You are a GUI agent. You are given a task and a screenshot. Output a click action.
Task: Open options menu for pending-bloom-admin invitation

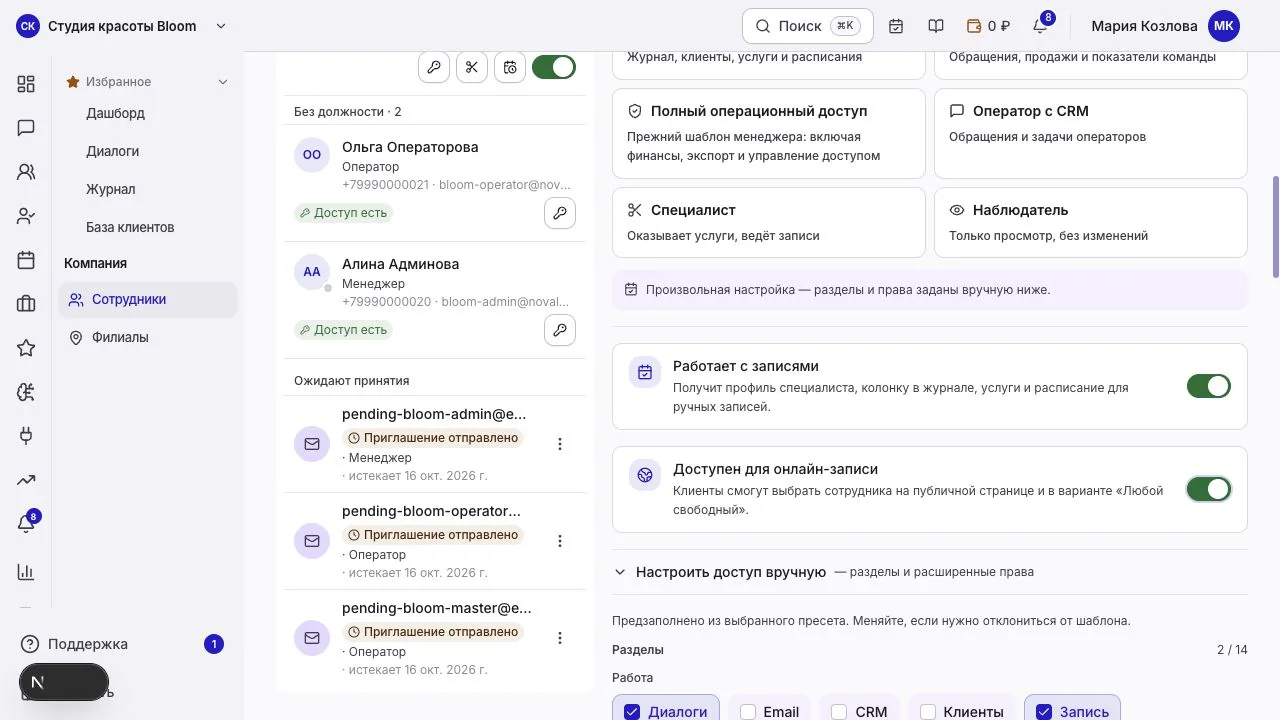pos(560,444)
